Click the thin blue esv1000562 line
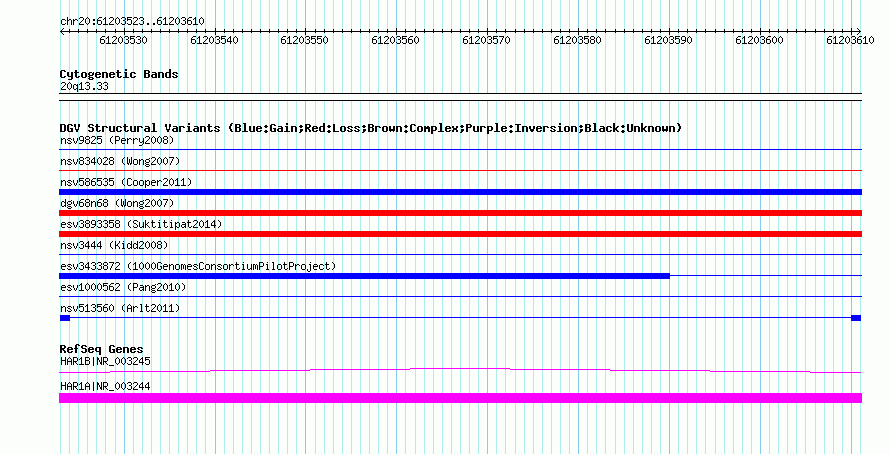Viewport: 890px width, 454px height. click(460, 297)
